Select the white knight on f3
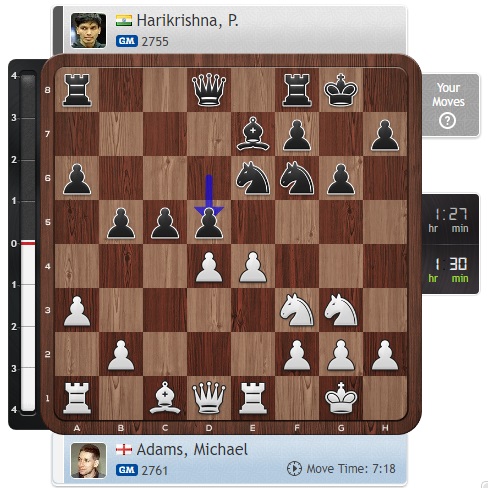488x488 pixels. [297, 310]
